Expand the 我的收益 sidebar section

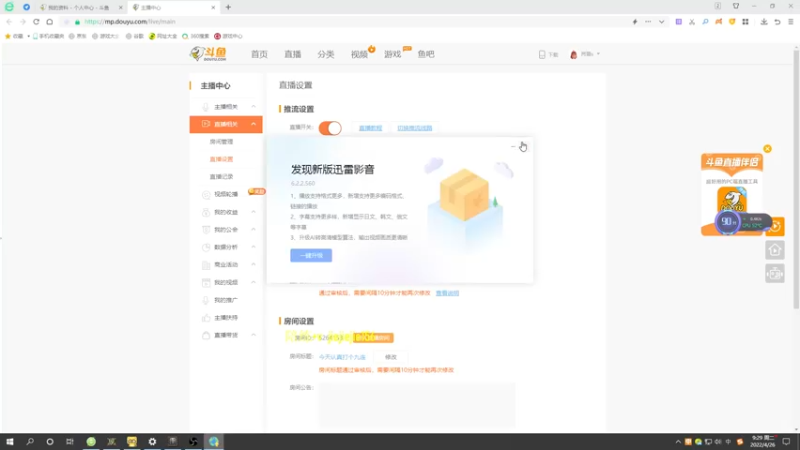point(254,212)
